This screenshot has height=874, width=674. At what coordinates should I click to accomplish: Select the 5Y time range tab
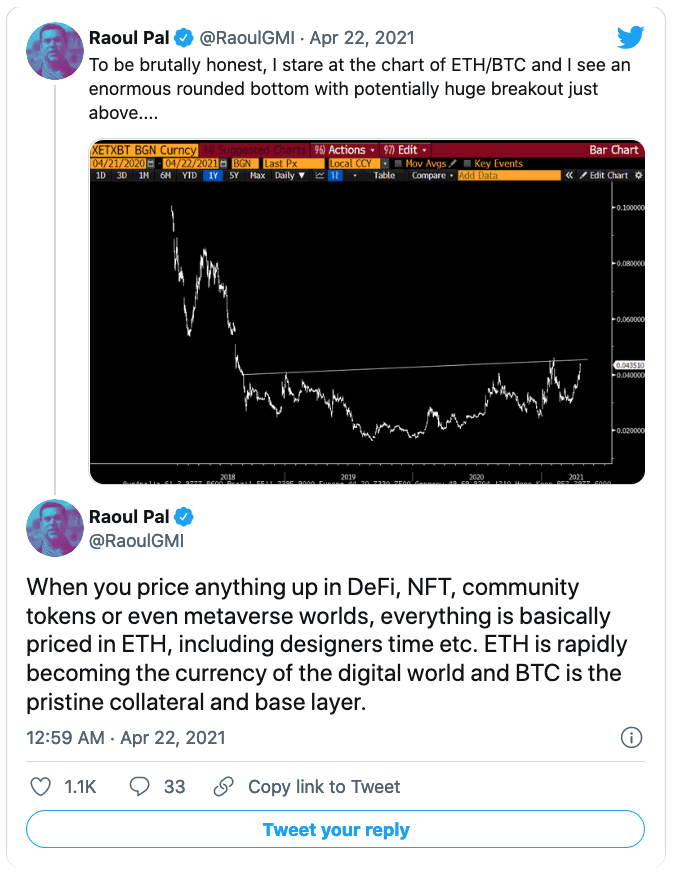[234, 175]
